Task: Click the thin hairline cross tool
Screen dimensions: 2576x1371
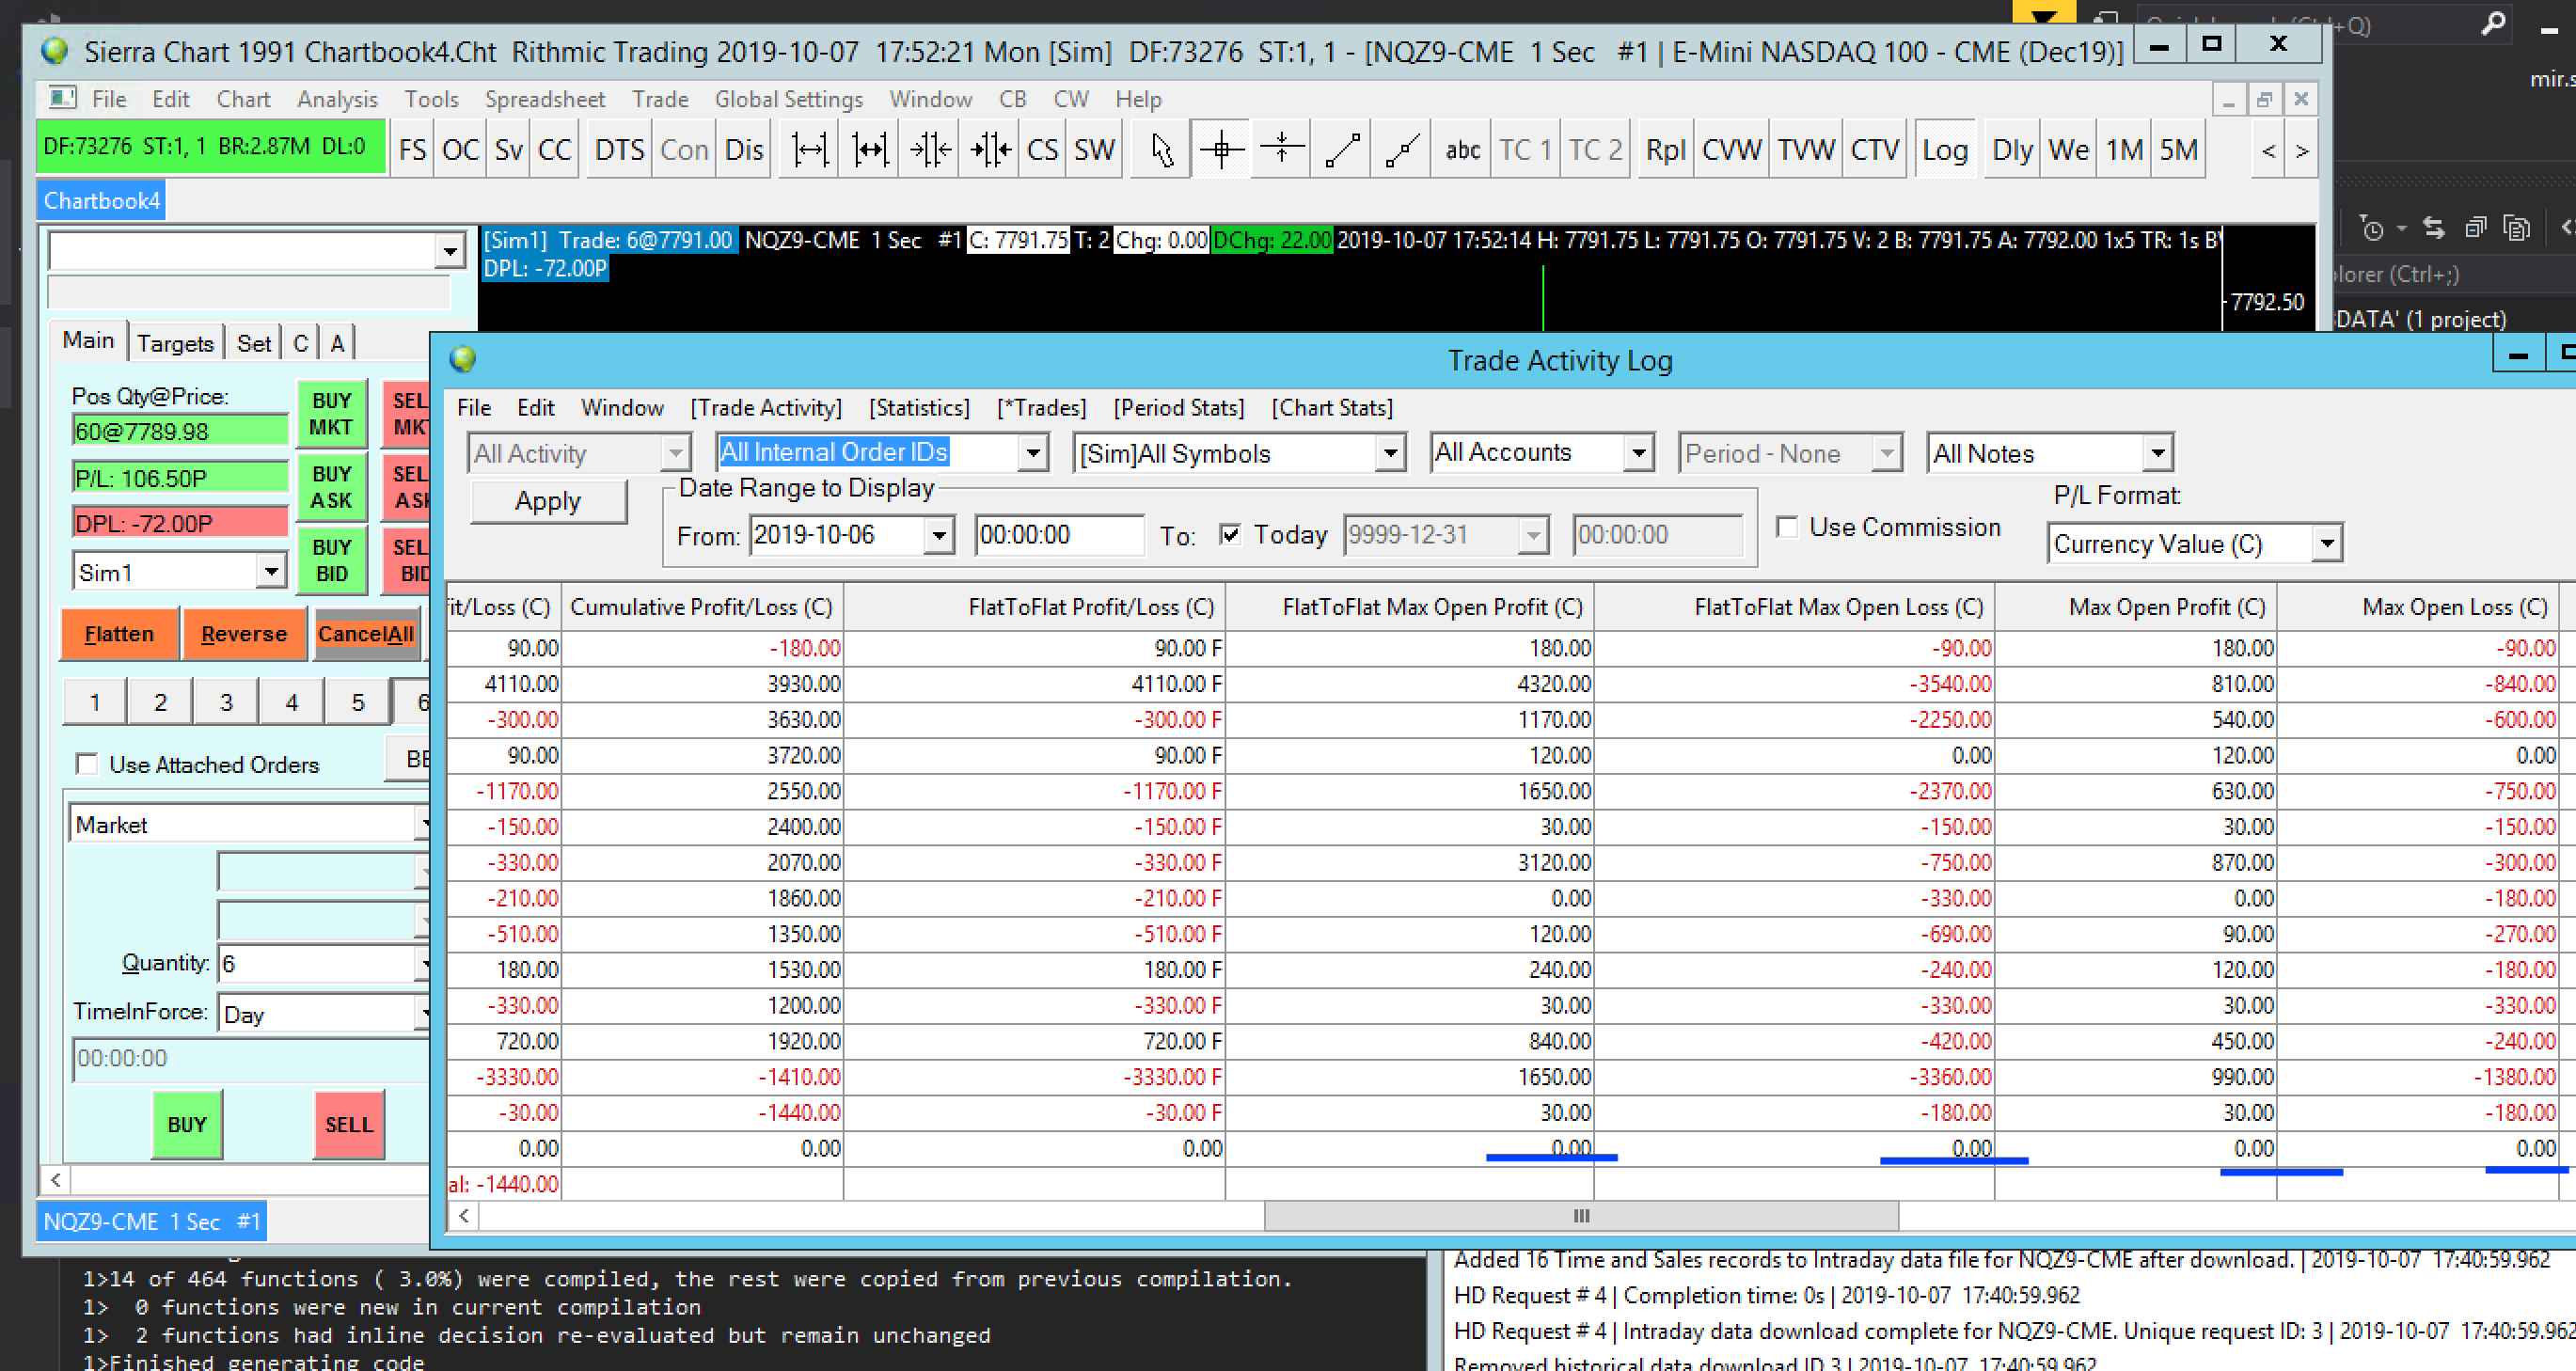Action: (x=1281, y=150)
